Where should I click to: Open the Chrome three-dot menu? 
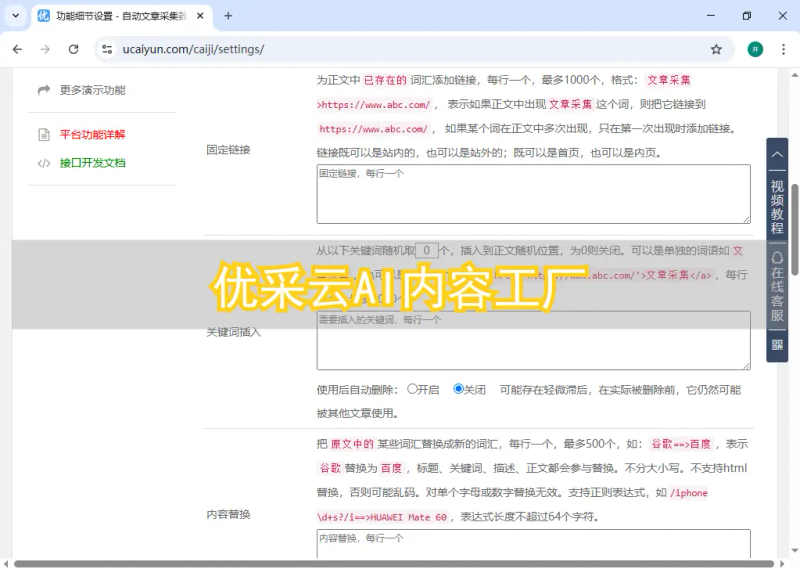pyautogui.click(x=783, y=49)
